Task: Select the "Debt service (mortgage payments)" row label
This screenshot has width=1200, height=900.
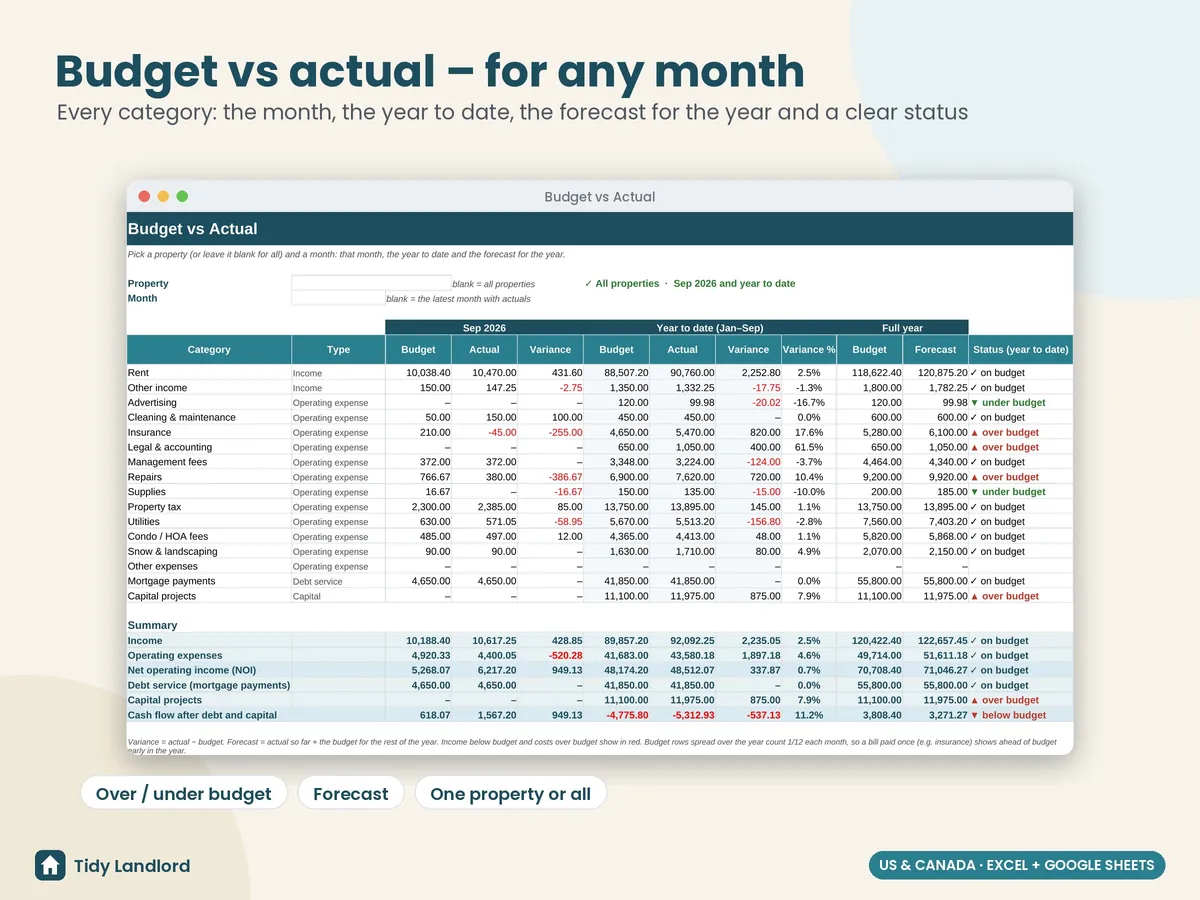Action: click(x=209, y=685)
